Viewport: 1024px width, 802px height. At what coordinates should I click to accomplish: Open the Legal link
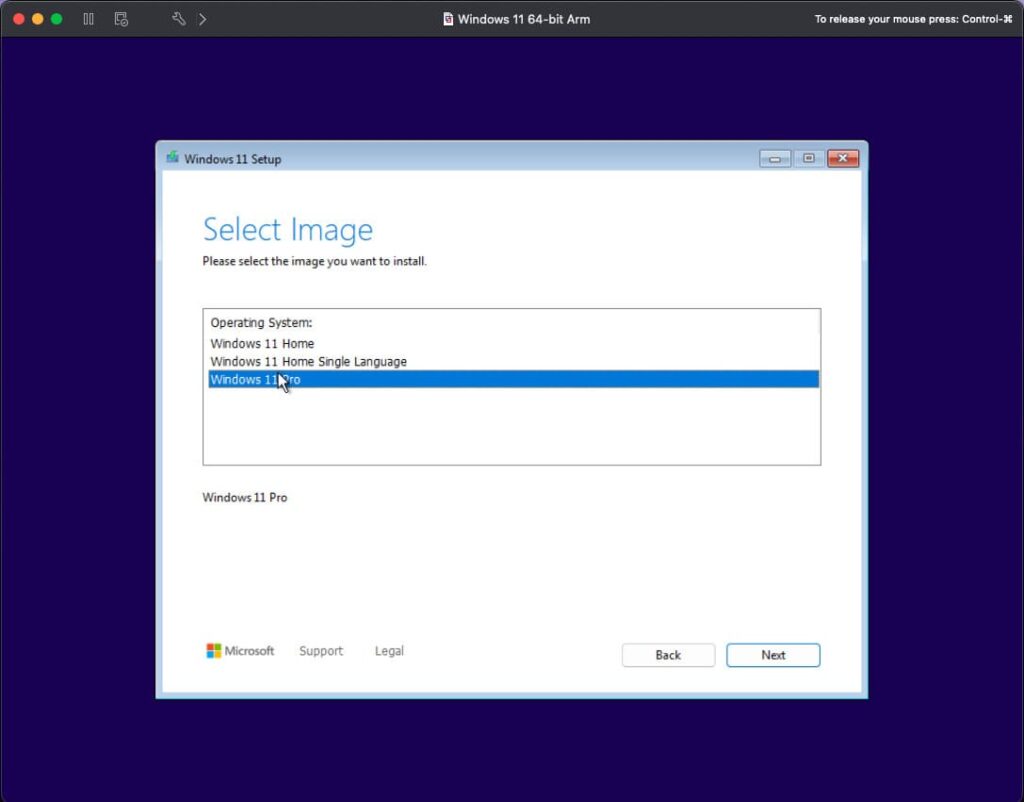pyautogui.click(x=389, y=651)
